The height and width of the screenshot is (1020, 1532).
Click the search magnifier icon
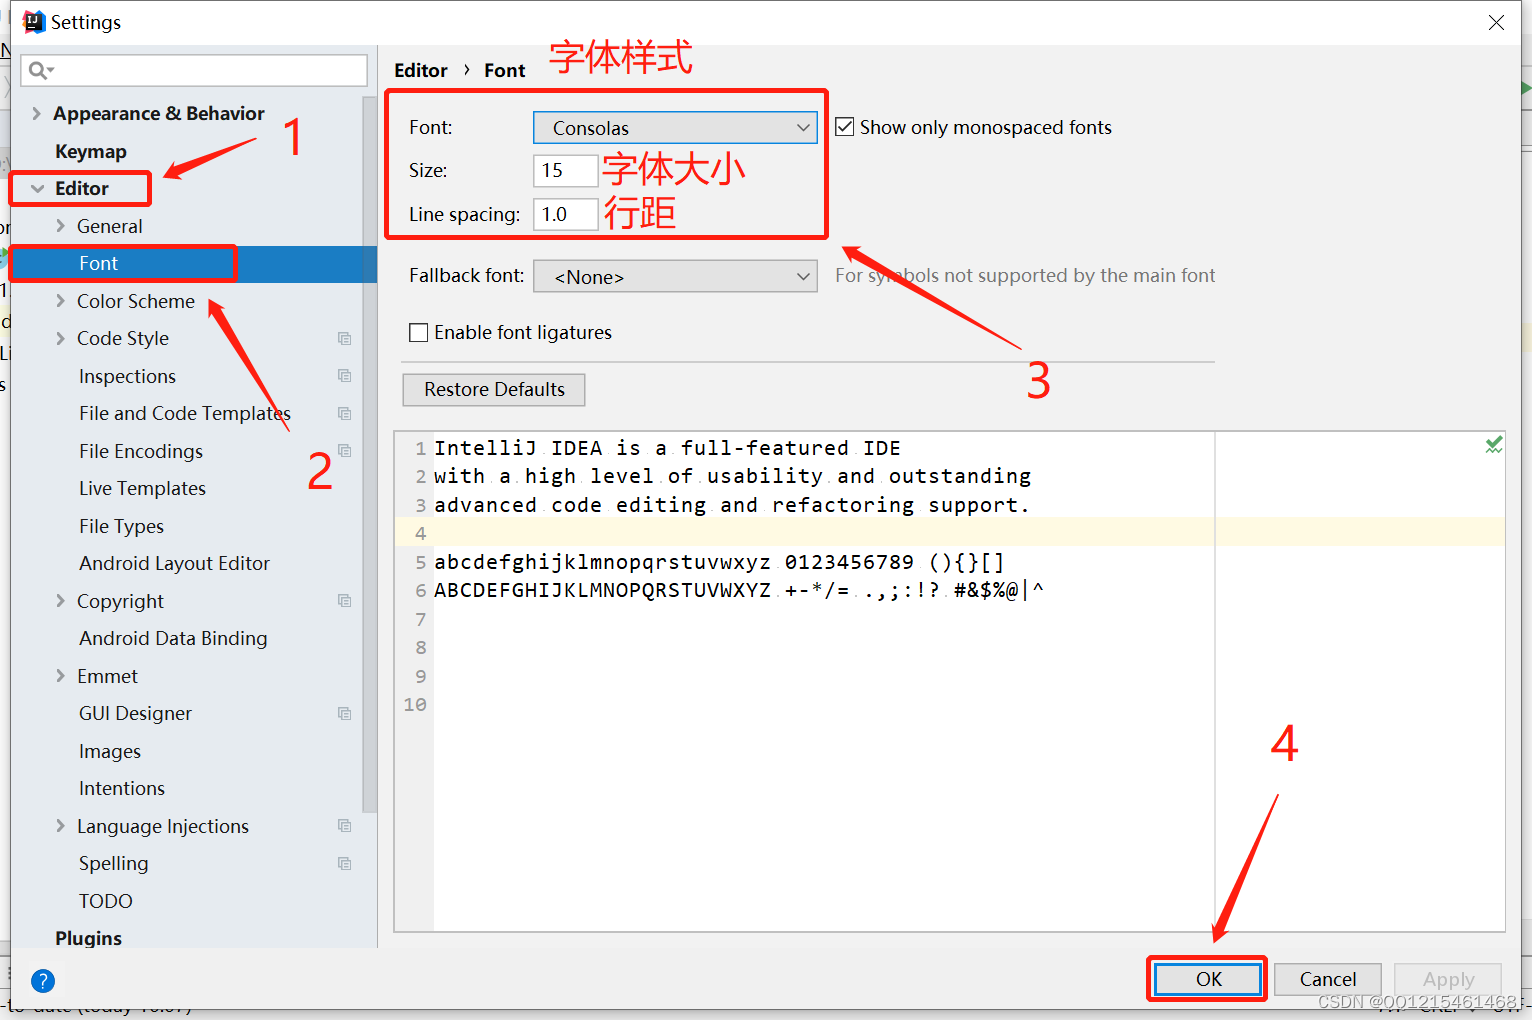[40, 70]
